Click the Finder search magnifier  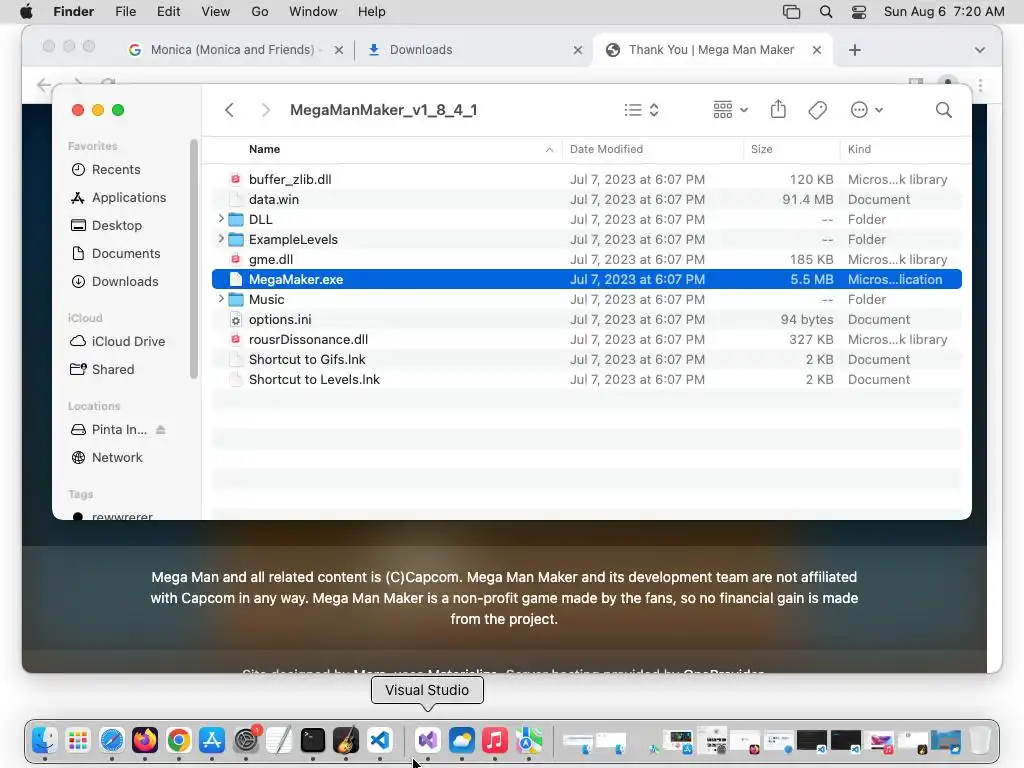[944, 110]
